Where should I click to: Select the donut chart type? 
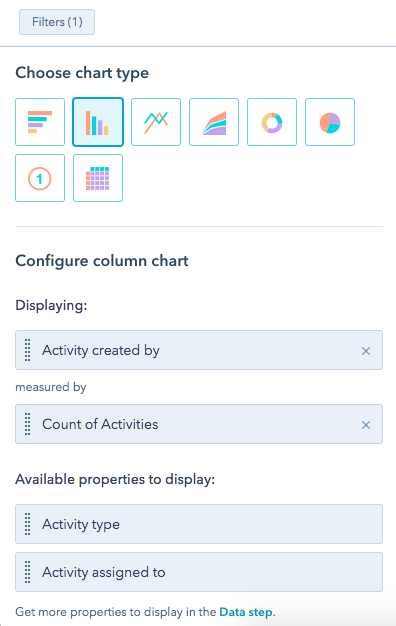pyautogui.click(x=272, y=122)
